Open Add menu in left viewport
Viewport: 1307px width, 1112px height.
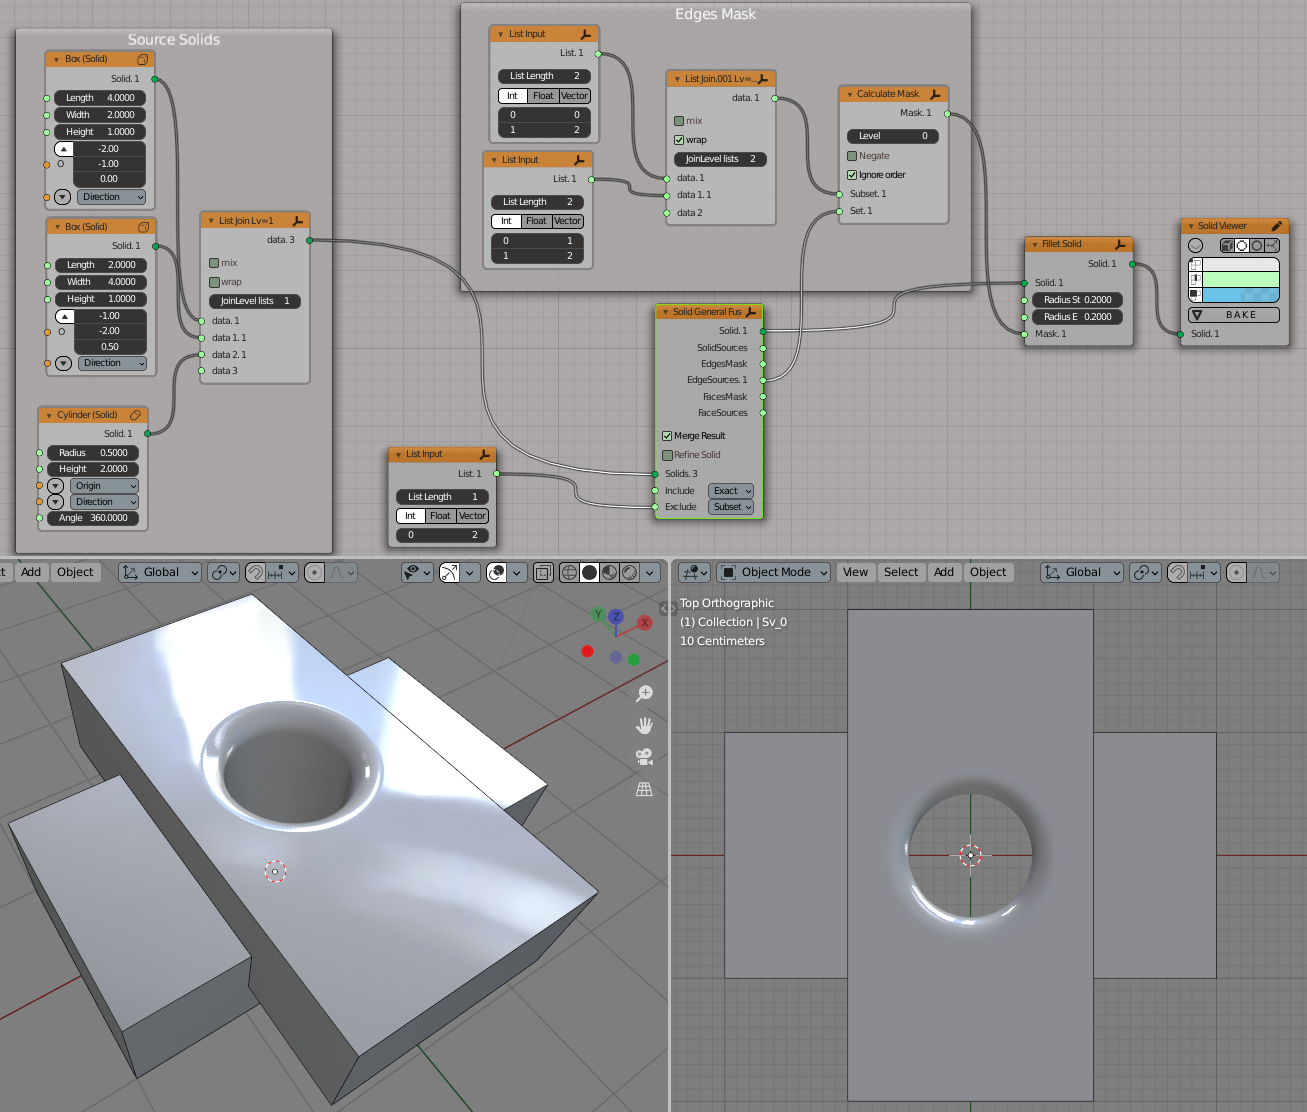31,572
